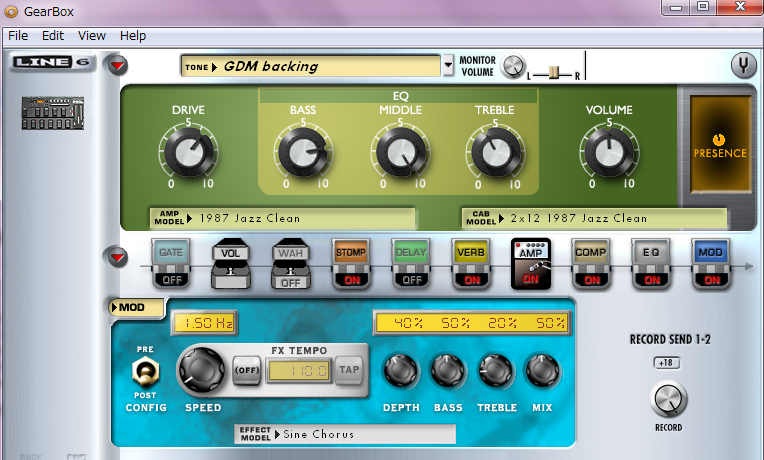This screenshot has height=460, width=764.
Task: Click the MOD MIX knob
Action: [542, 371]
